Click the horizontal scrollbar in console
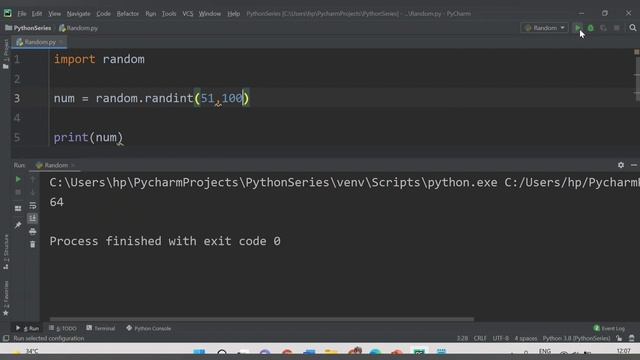 (262, 319)
